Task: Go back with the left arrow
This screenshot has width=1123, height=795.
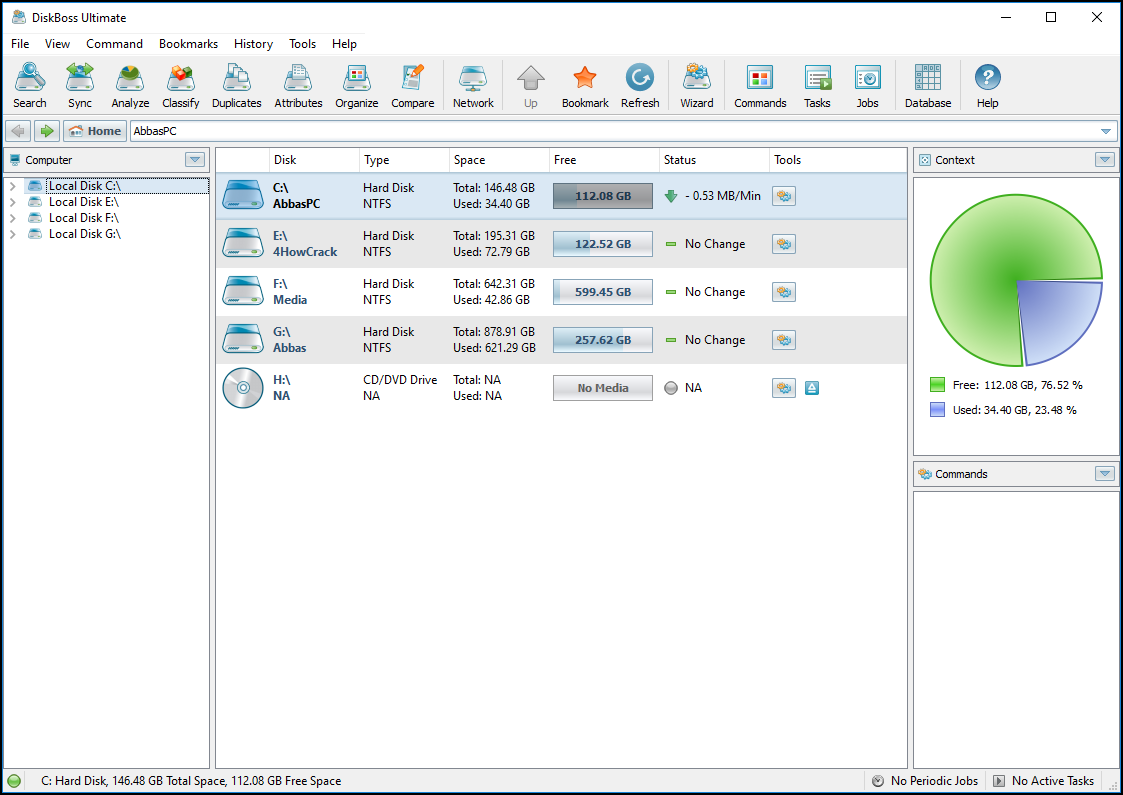Action: [x=18, y=131]
